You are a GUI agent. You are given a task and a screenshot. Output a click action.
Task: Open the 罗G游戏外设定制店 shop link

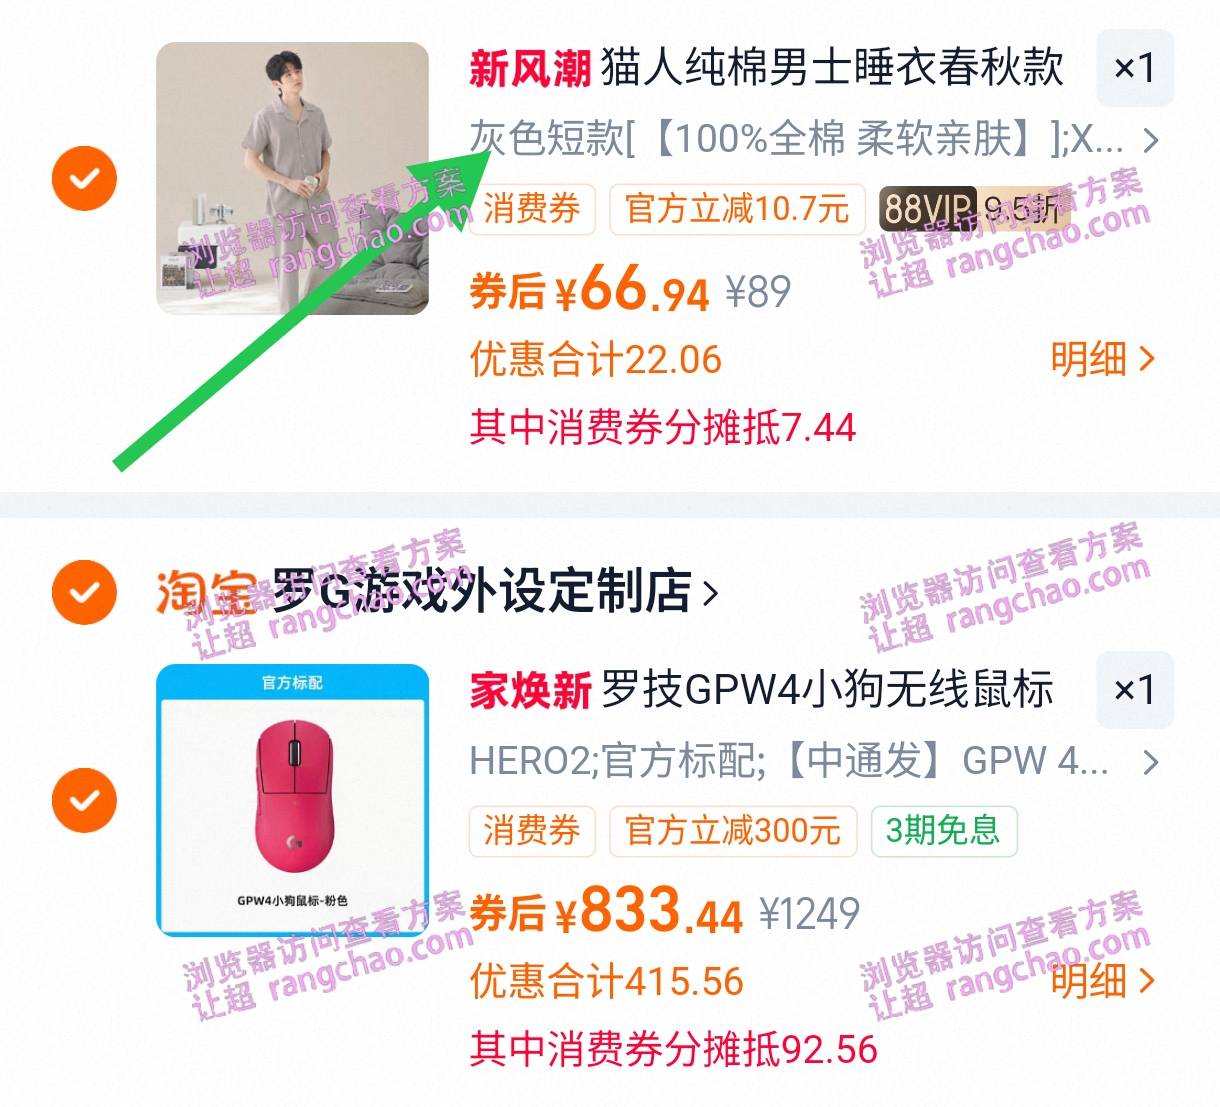[x=496, y=592]
